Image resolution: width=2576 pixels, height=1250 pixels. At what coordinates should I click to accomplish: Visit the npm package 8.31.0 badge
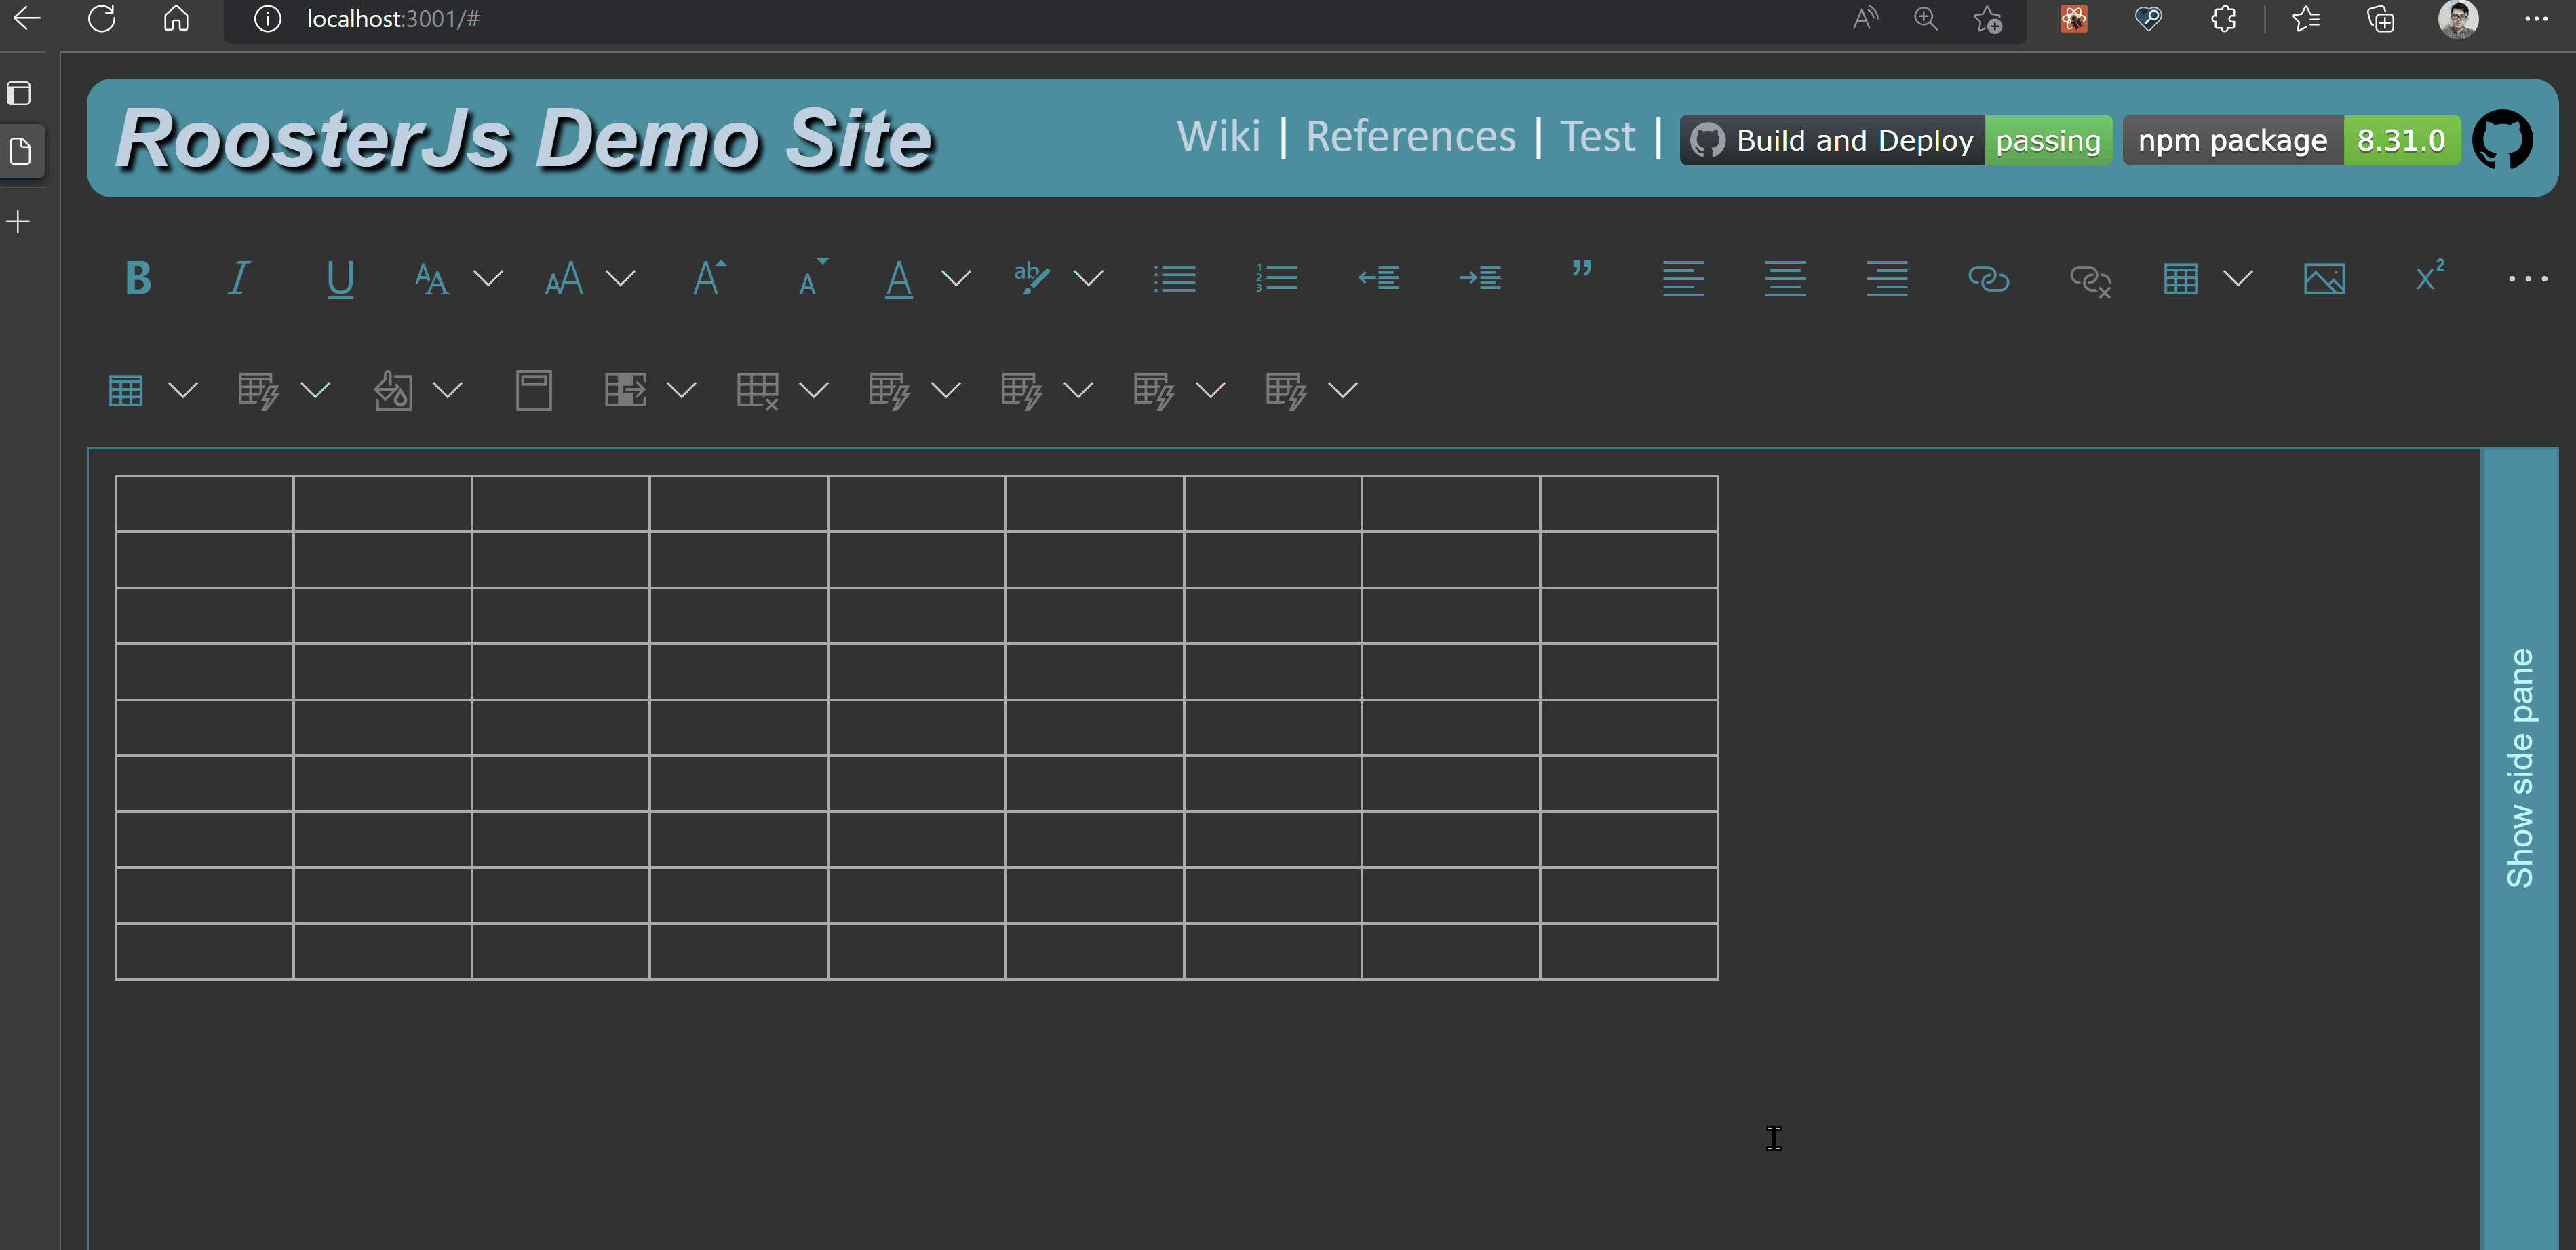[x=2290, y=140]
